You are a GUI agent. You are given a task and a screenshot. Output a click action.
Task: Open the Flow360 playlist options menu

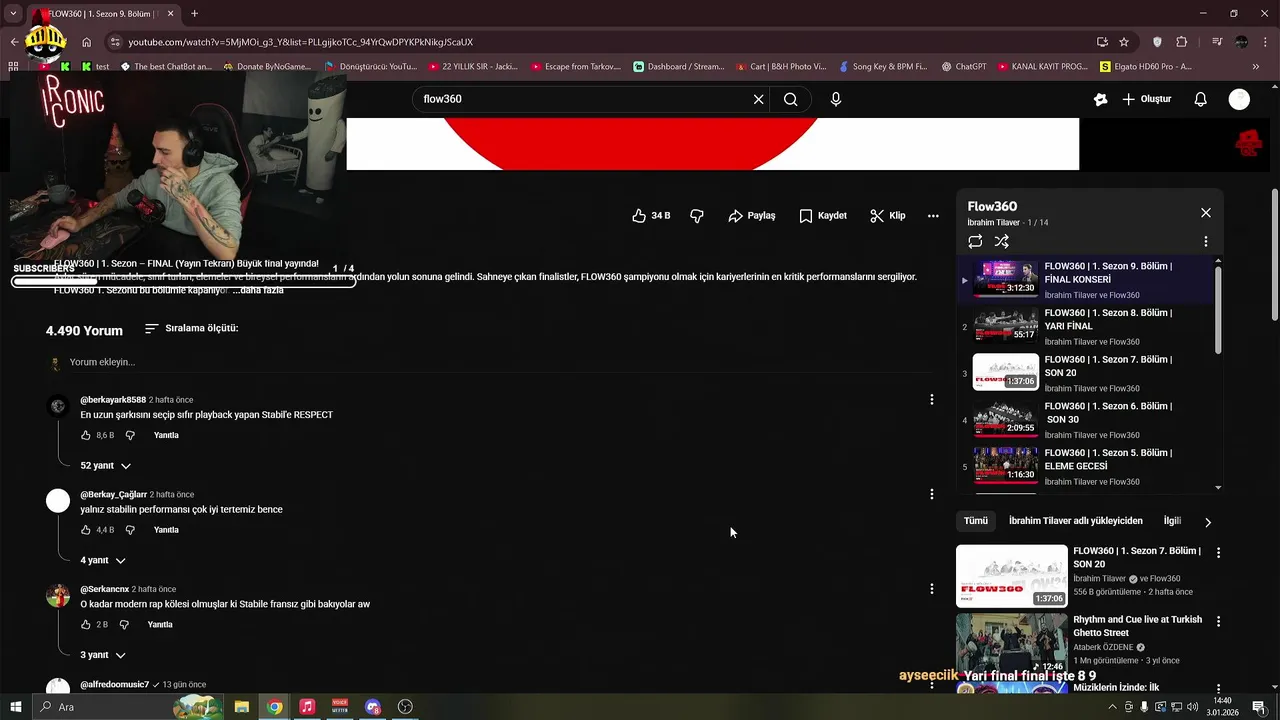click(1206, 241)
